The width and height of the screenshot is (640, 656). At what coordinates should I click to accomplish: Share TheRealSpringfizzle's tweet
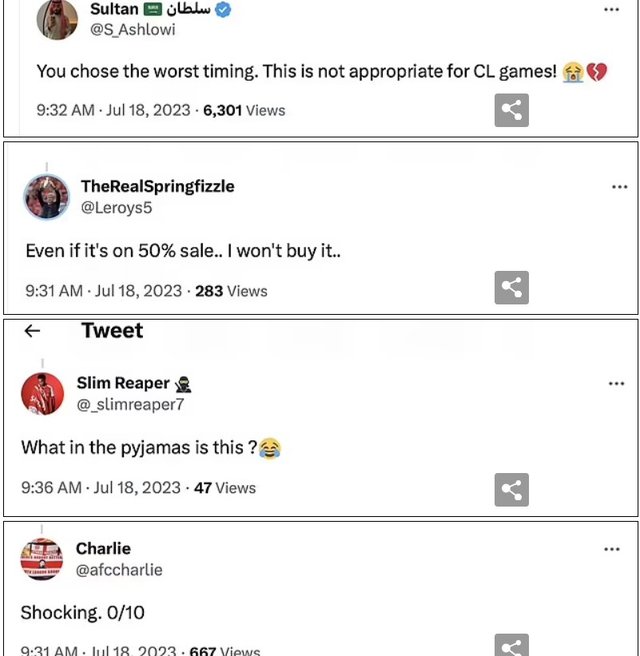coord(511,288)
